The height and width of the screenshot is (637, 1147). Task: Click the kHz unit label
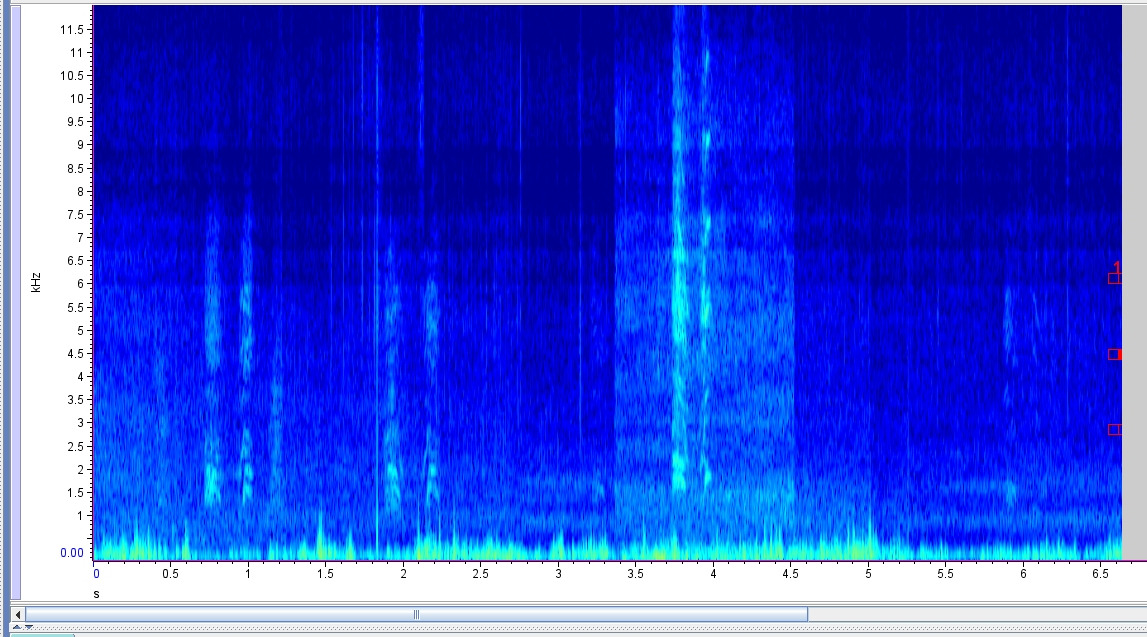coord(35,282)
